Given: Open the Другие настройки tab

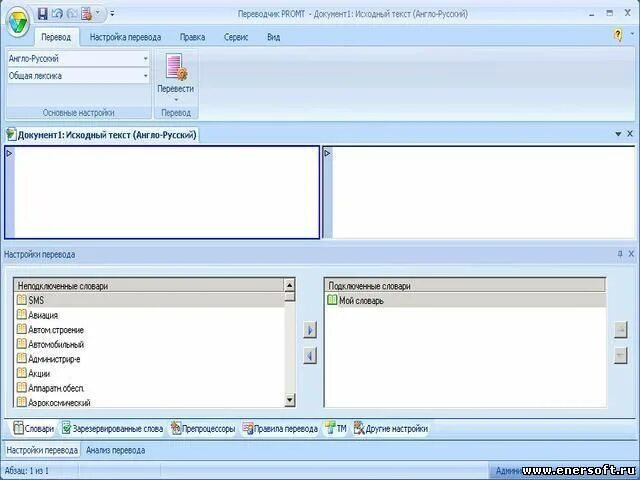Looking at the screenshot, I should [391, 429].
